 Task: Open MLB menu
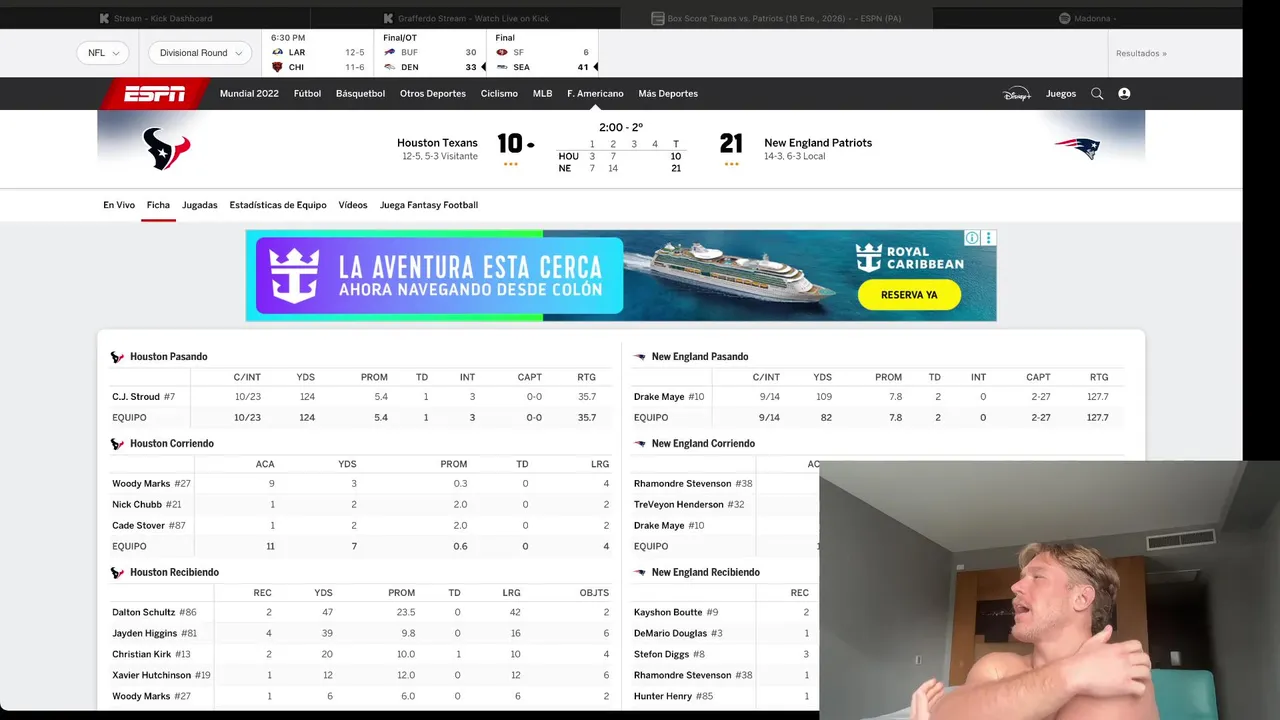[x=542, y=94]
